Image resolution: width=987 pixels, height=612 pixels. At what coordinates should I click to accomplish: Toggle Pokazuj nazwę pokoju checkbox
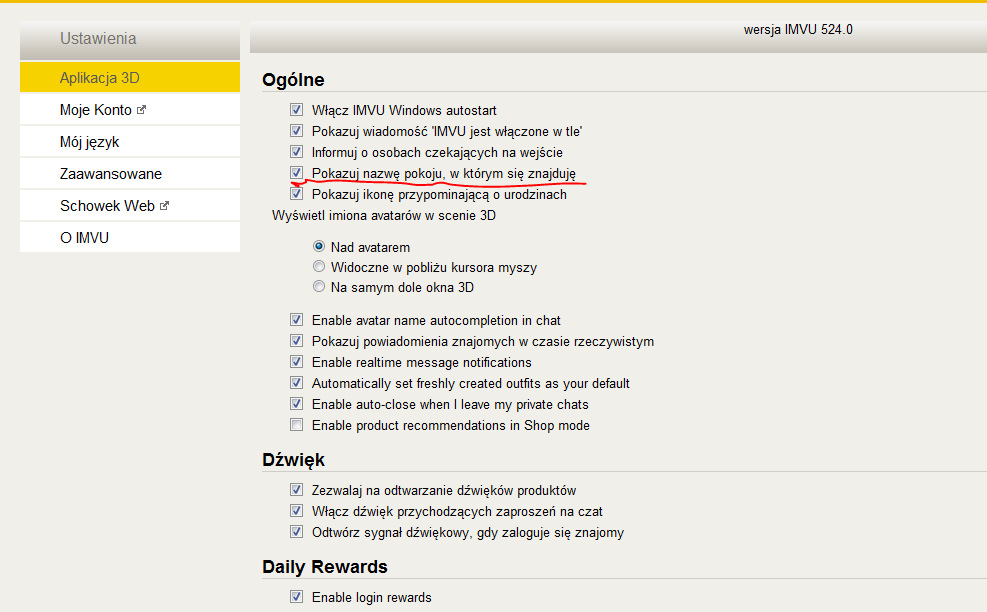coord(296,173)
